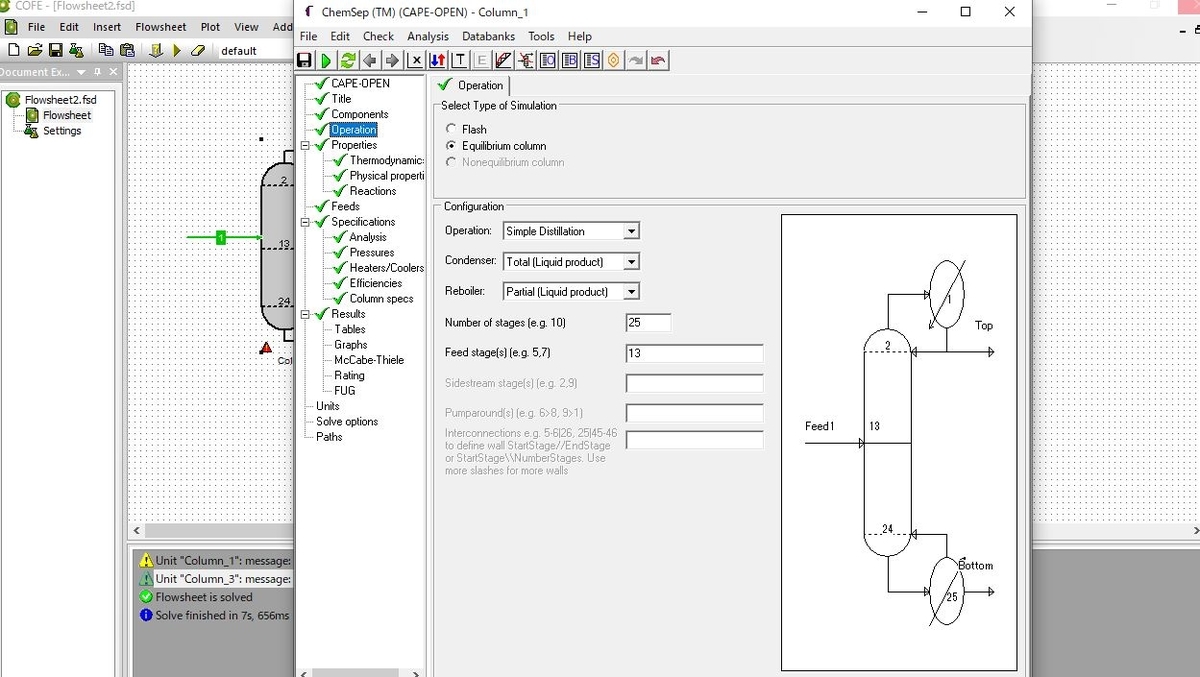The width and height of the screenshot is (1200, 677).
Task: Click the red undo arrow in ChemSep
Action: [657, 61]
